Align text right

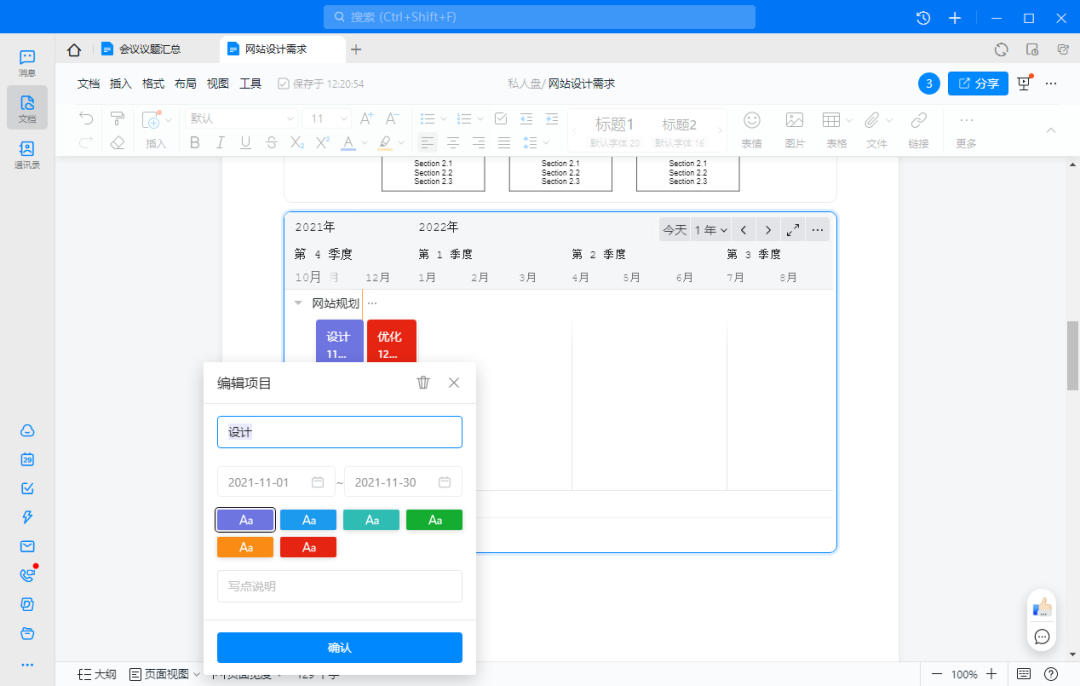(478, 143)
